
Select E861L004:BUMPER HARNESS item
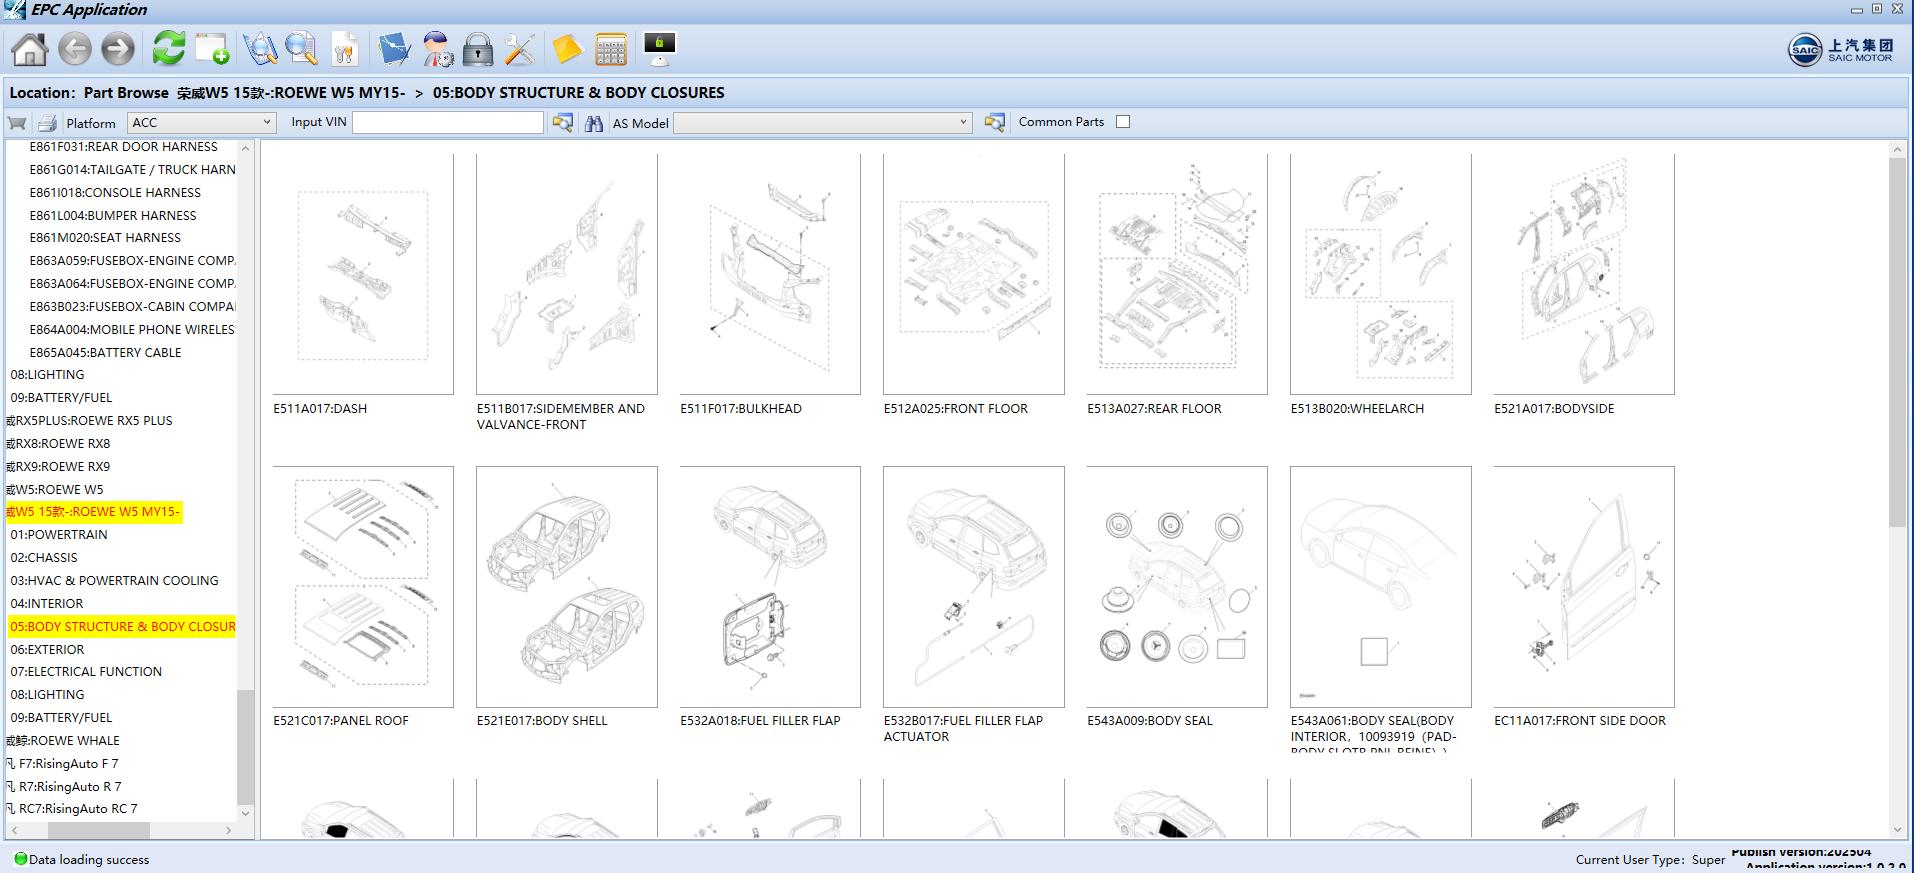[x=113, y=216]
